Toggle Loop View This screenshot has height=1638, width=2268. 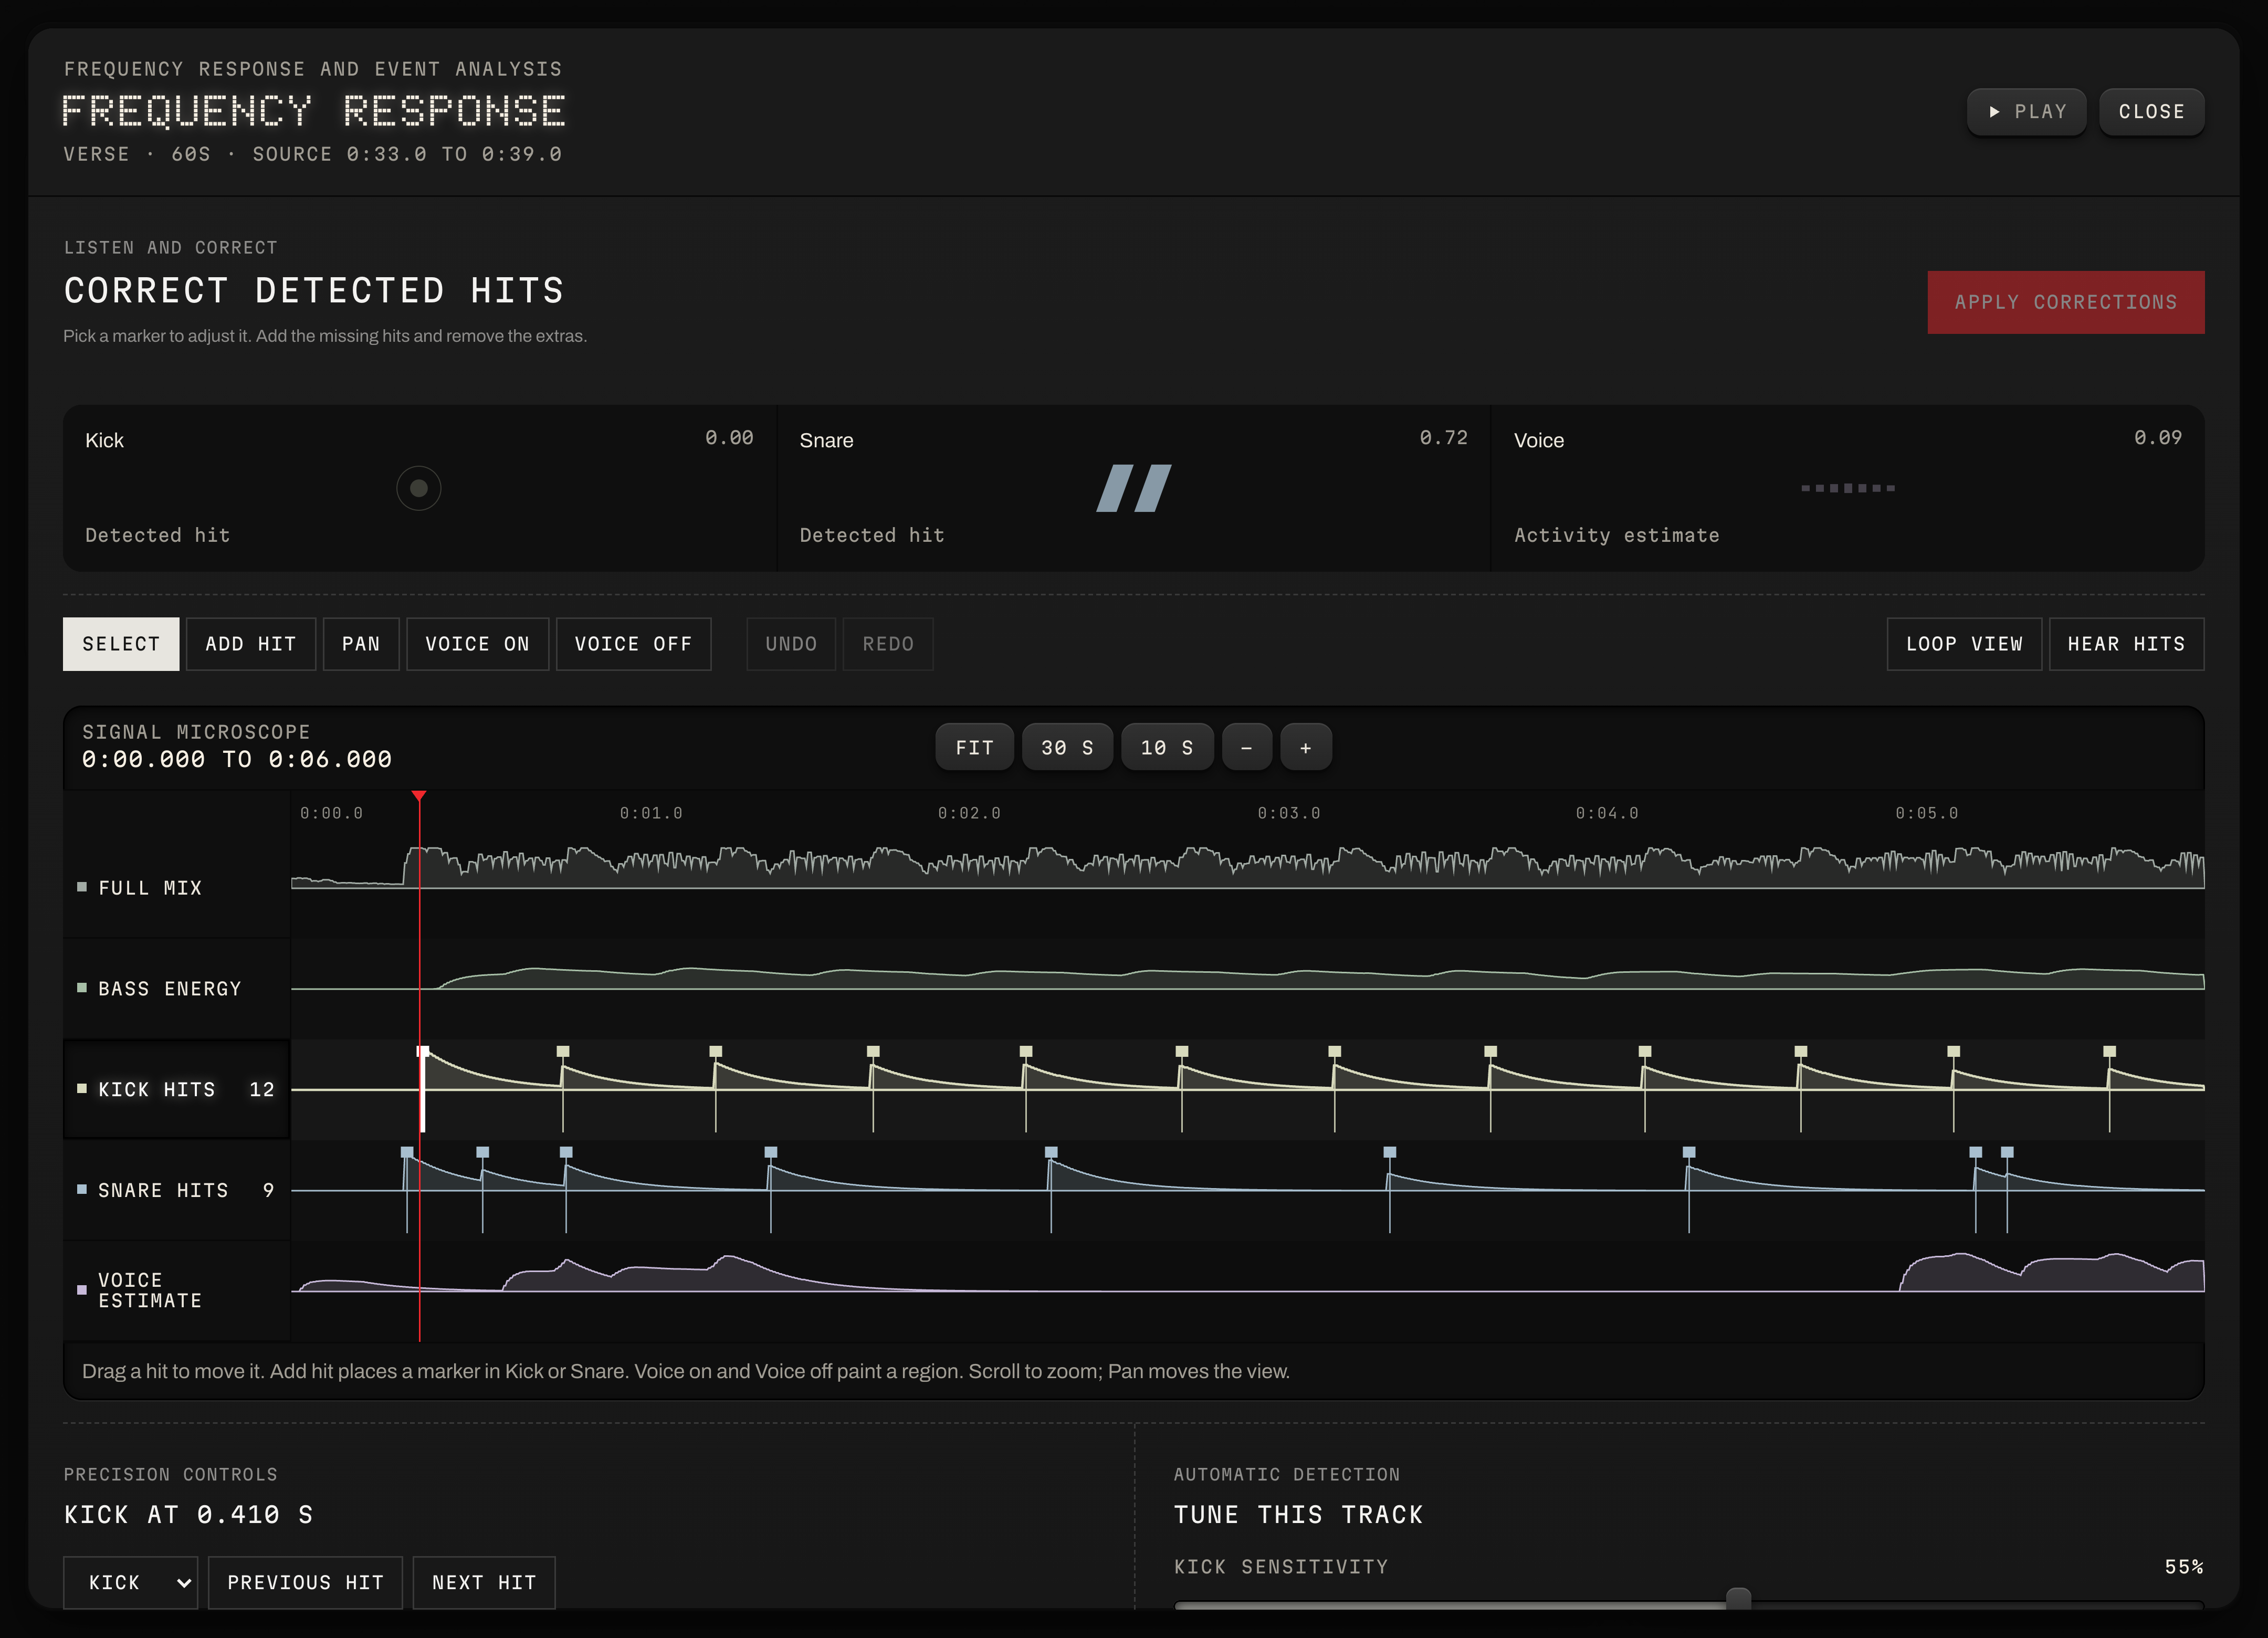coord(1964,644)
